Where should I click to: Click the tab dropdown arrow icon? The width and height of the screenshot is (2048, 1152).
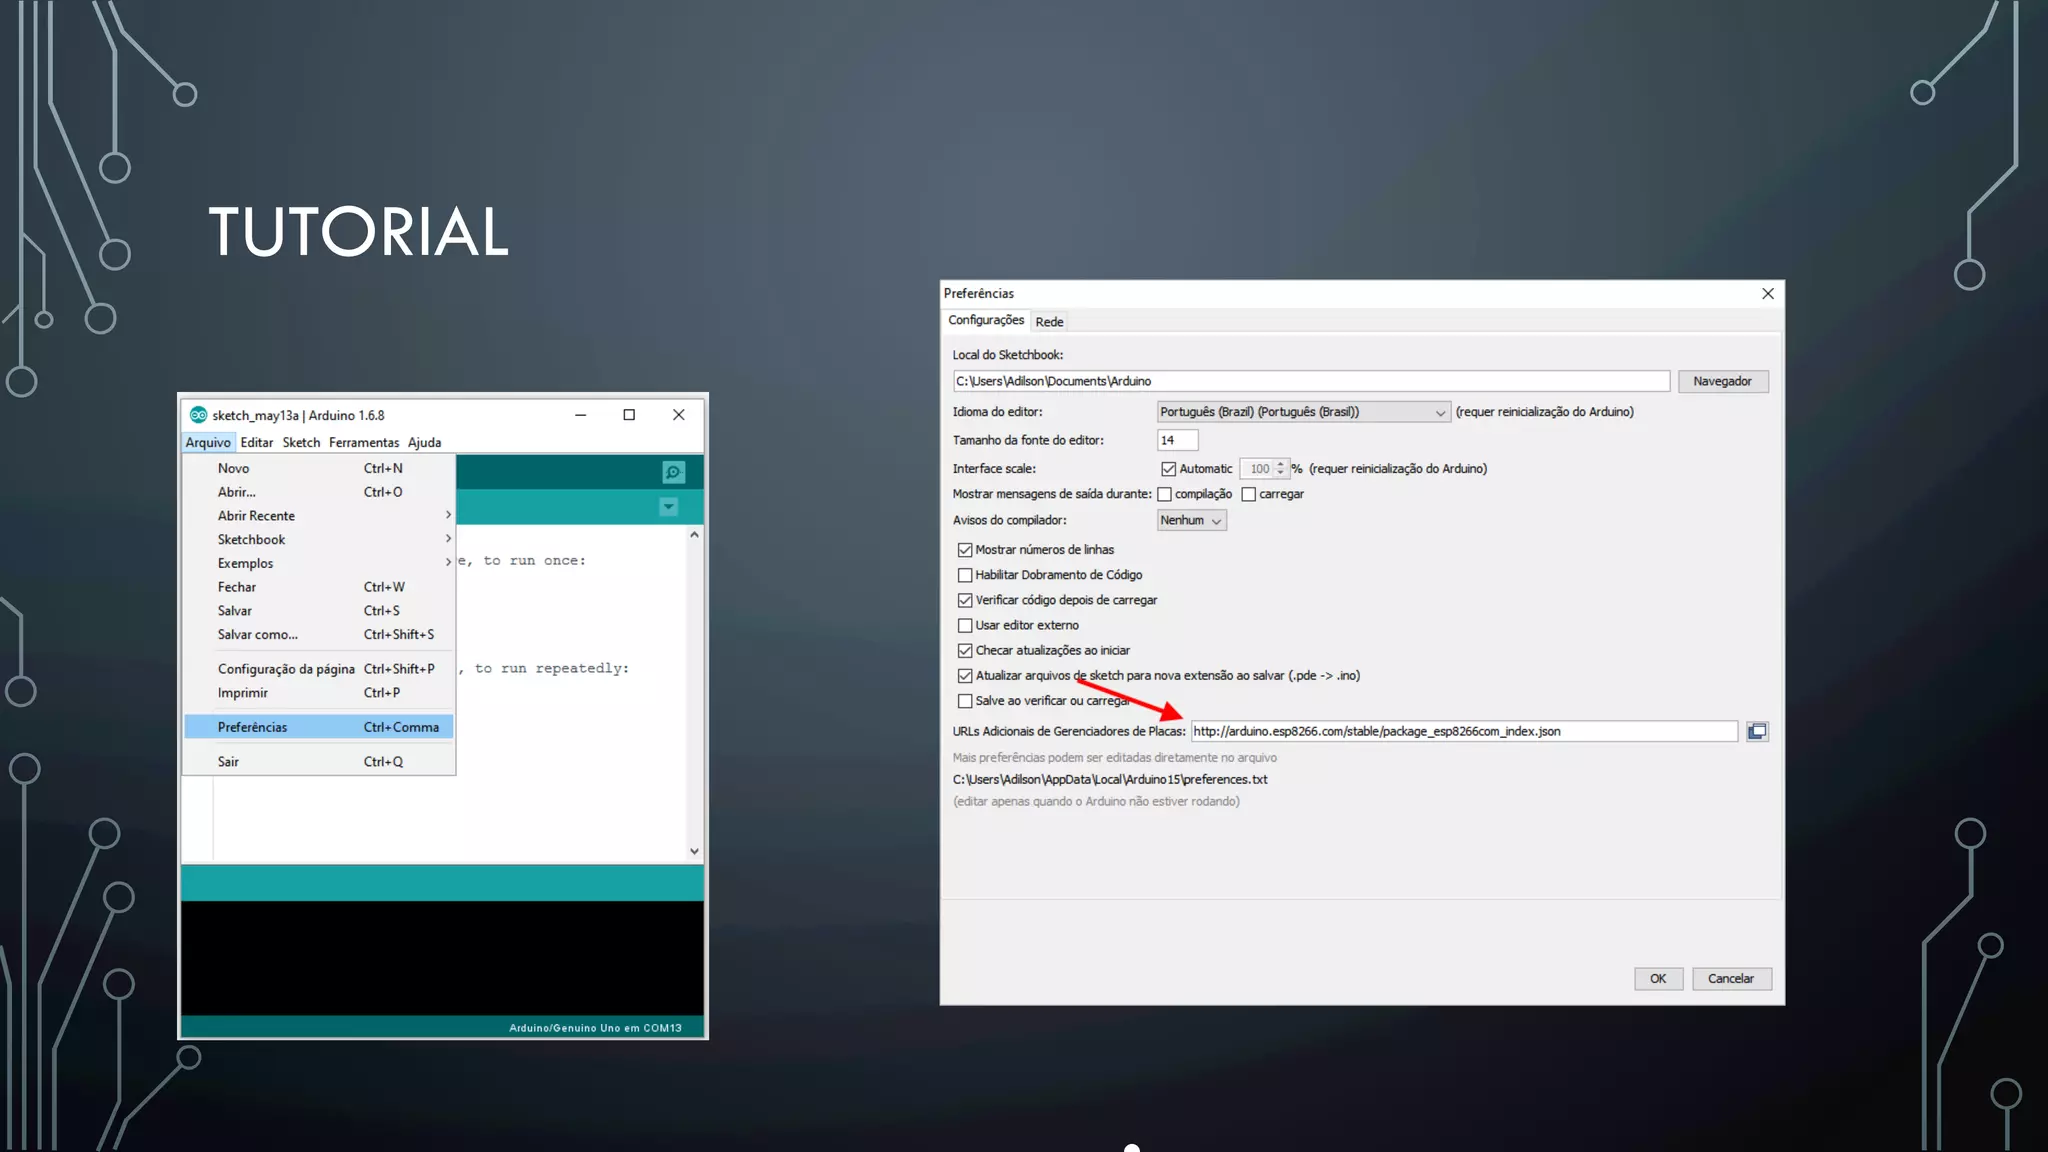point(669,507)
